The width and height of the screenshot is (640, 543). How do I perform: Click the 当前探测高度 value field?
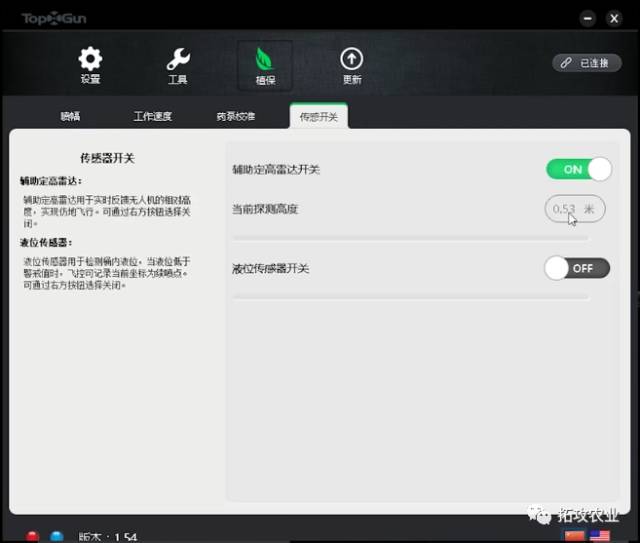coord(575,209)
